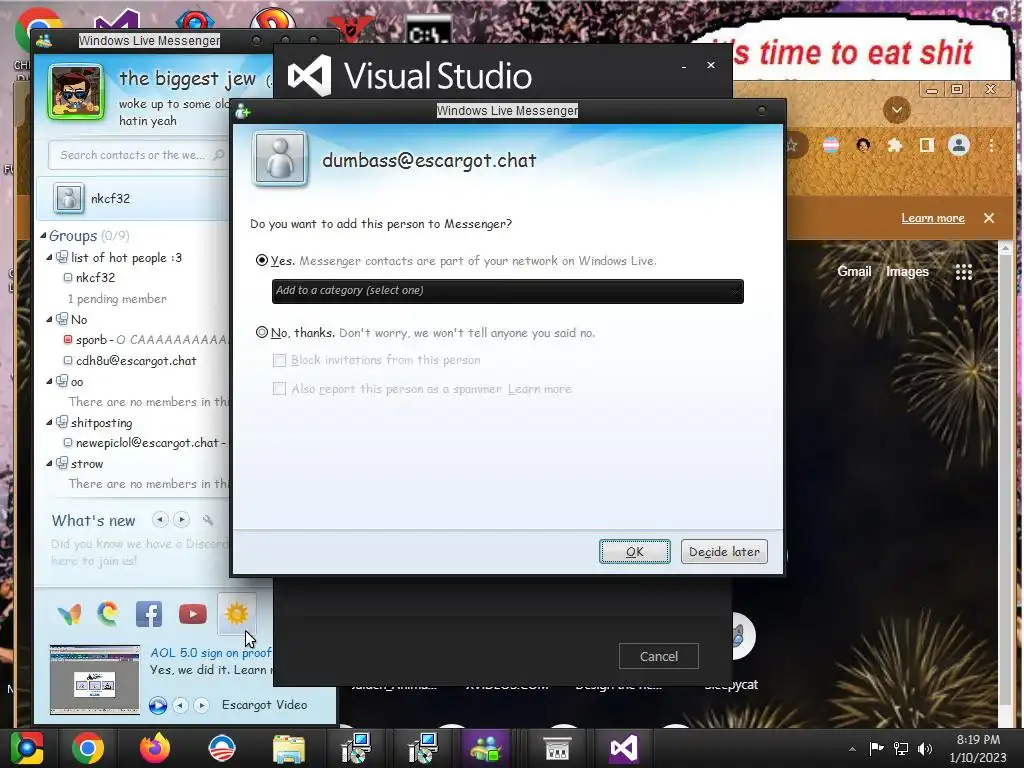Click the Facebook icon in Messenger
1024x768 pixels.
click(x=149, y=614)
